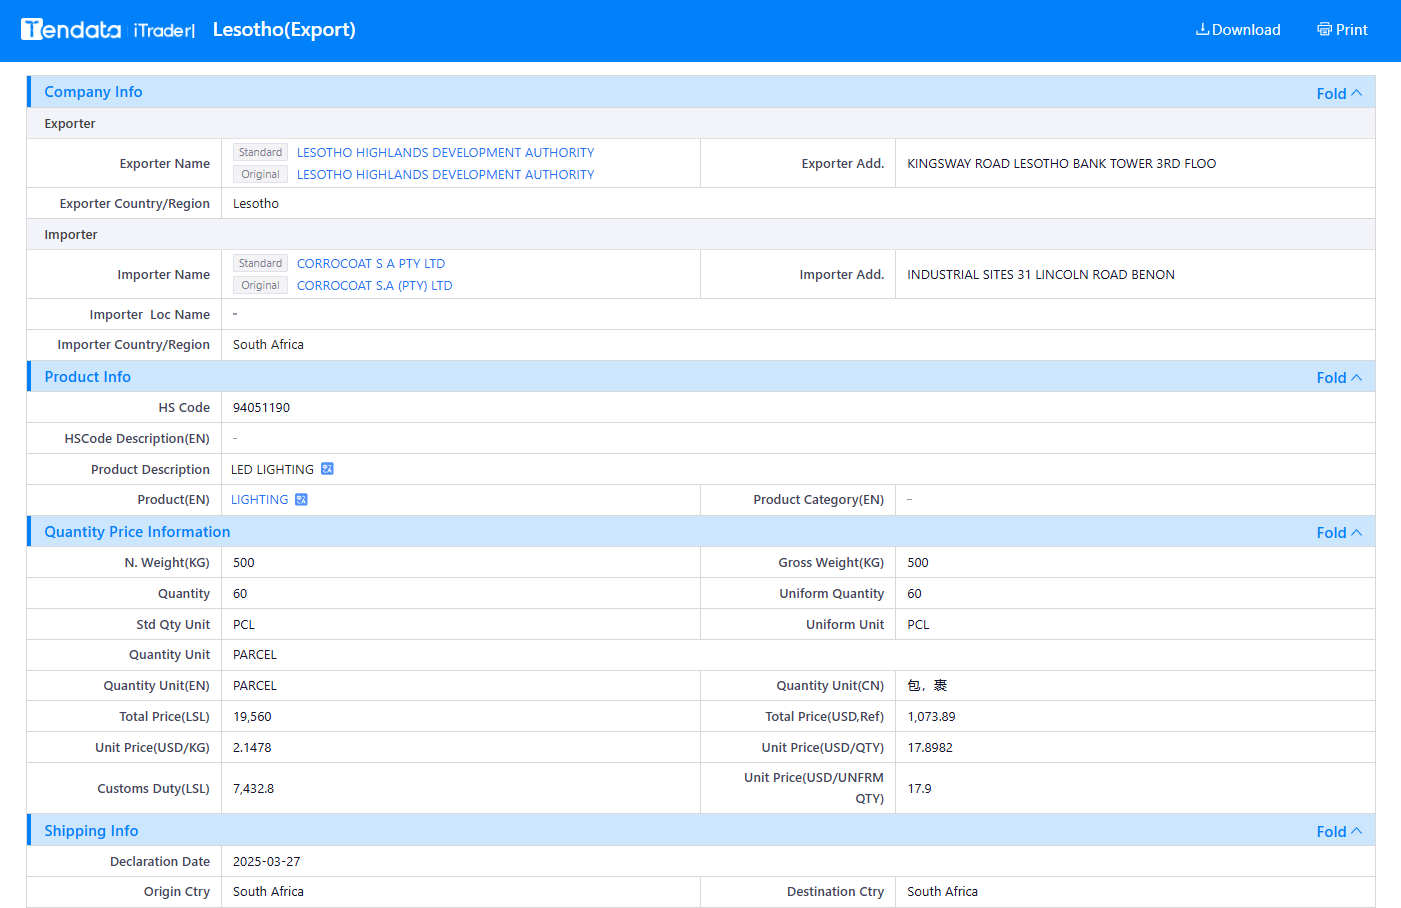This screenshot has height=908, width=1401.
Task: Open original exporter name Lesotho Highlands link
Action: [445, 174]
